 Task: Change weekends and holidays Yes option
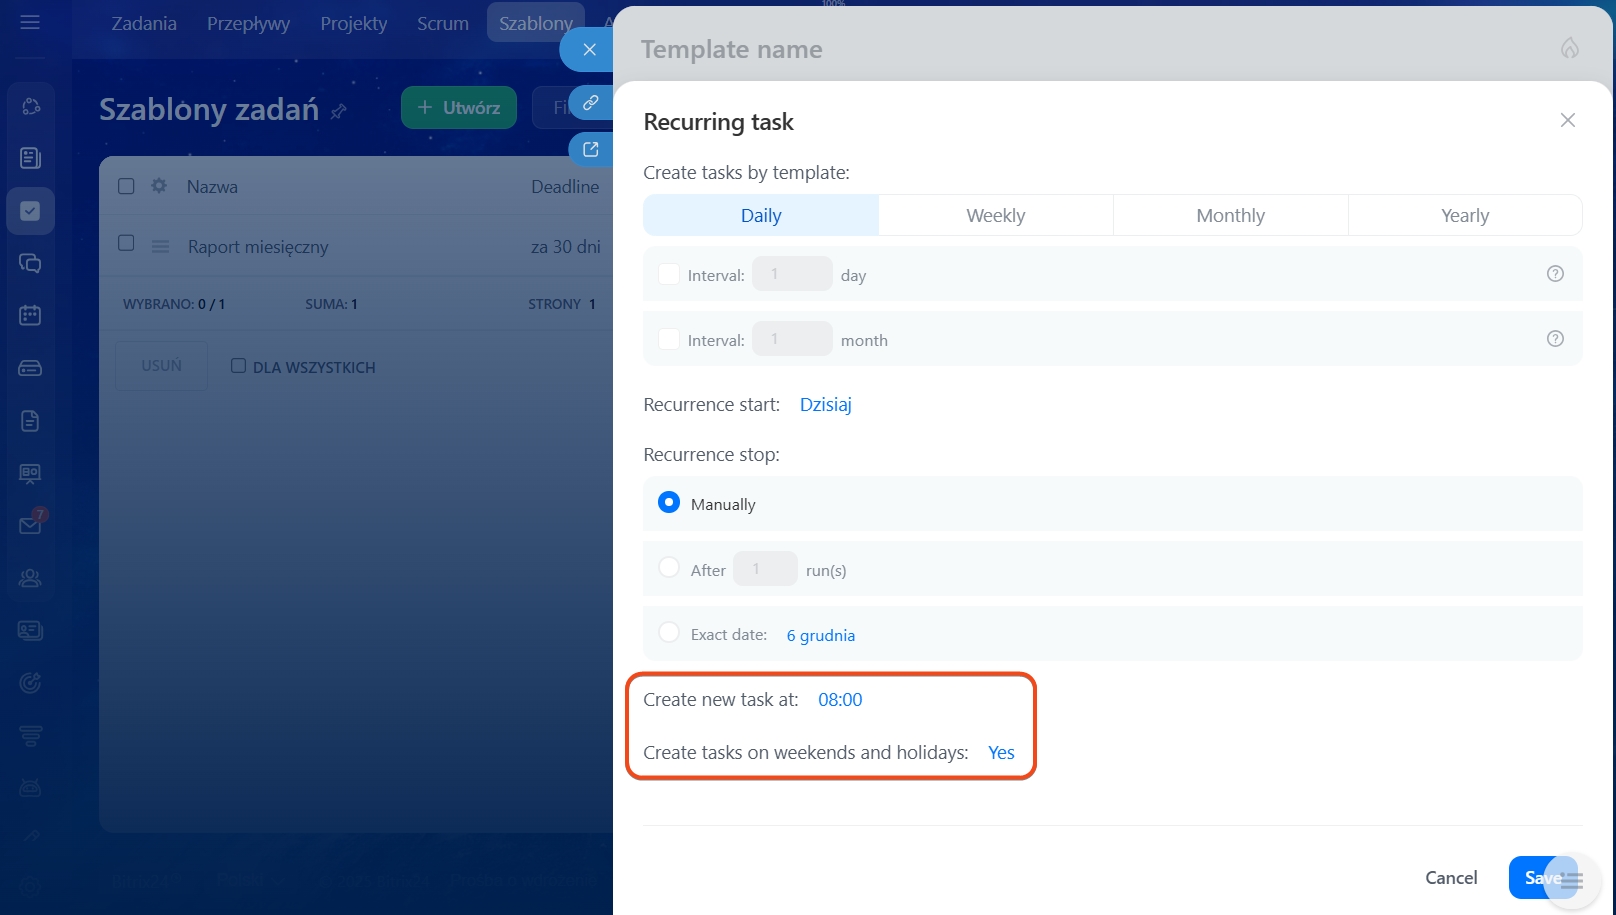click(1000, 753)
